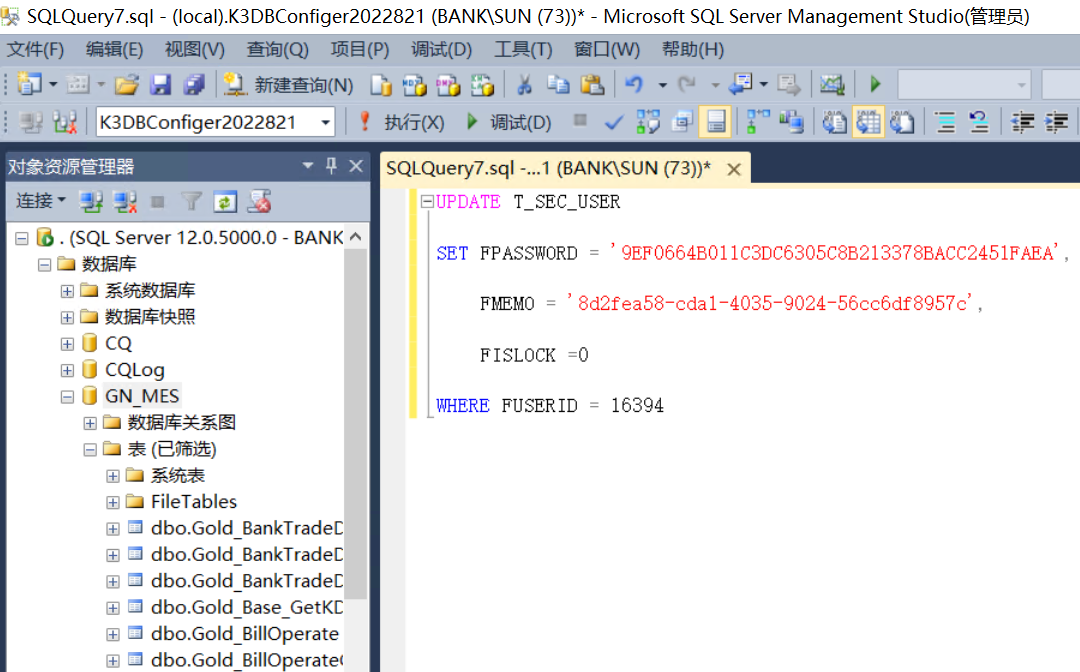Click the Copy icon in toolbar
1080x672 pixels.
click(558, 84)
